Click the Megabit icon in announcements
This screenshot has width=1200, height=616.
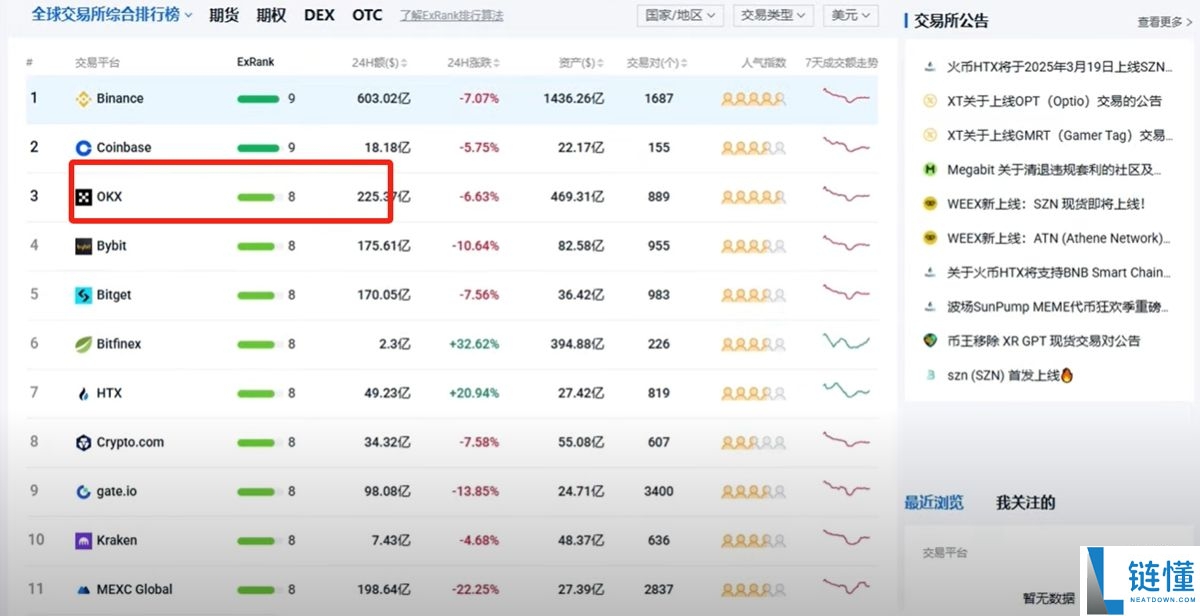click(x=929, y=170)
